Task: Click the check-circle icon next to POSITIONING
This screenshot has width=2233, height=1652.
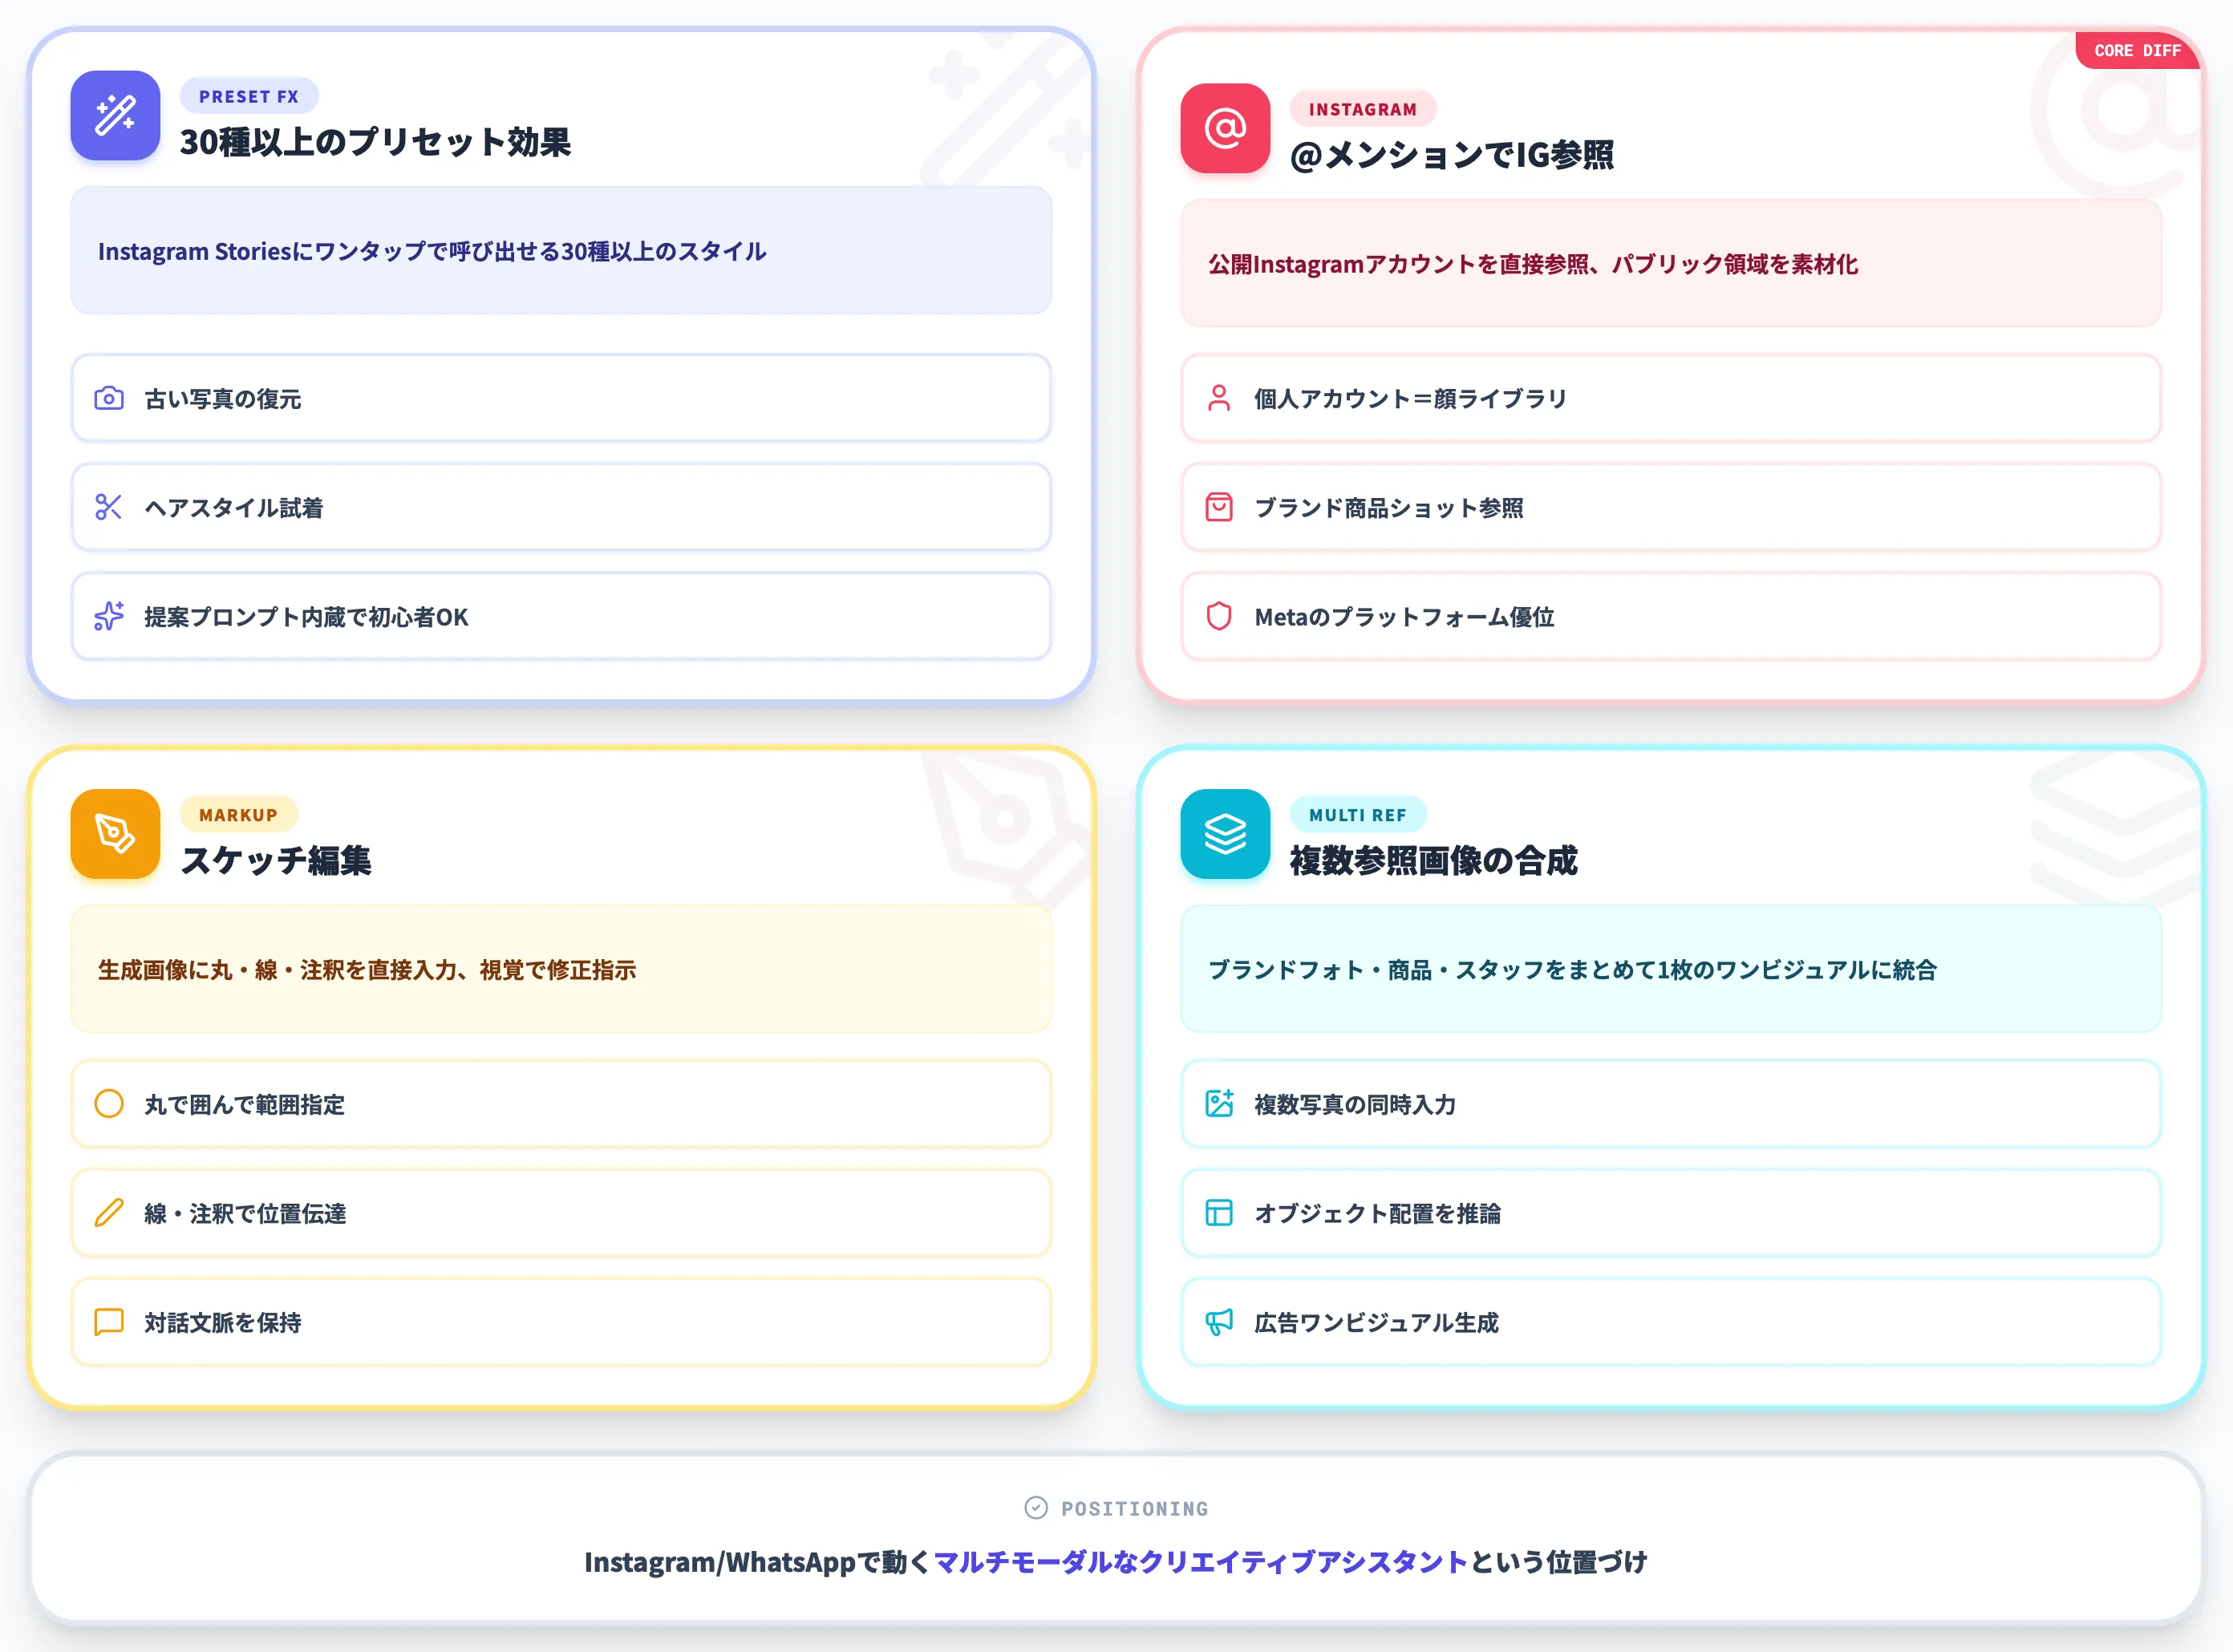Action: (1036, 1508)
